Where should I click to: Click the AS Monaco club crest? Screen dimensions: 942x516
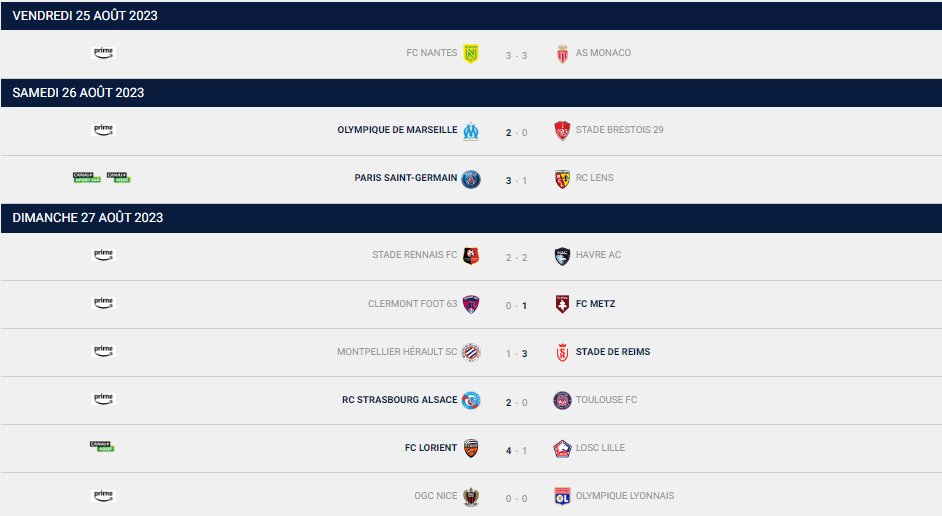562,54
